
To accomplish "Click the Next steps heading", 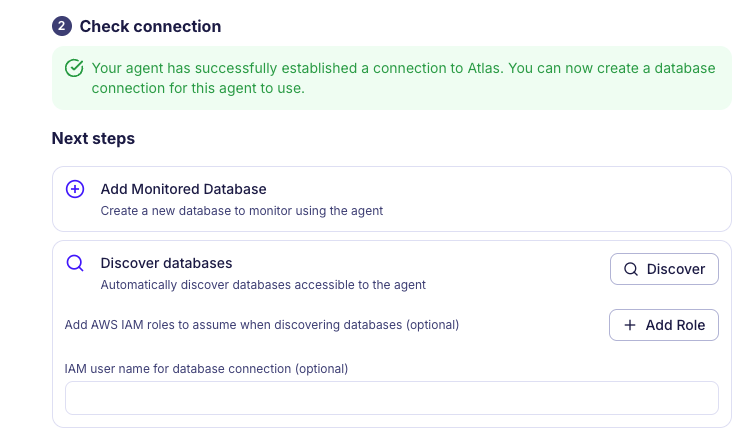I will [x=93, y=138].
